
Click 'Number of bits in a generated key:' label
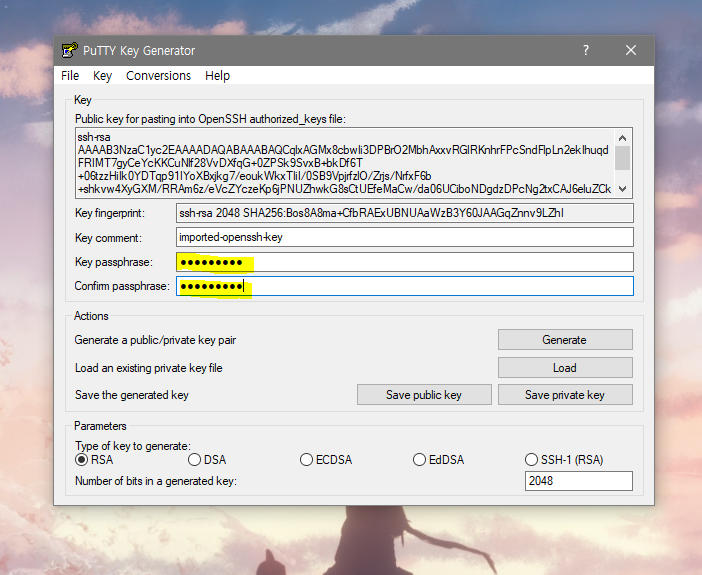click(156, 481)
